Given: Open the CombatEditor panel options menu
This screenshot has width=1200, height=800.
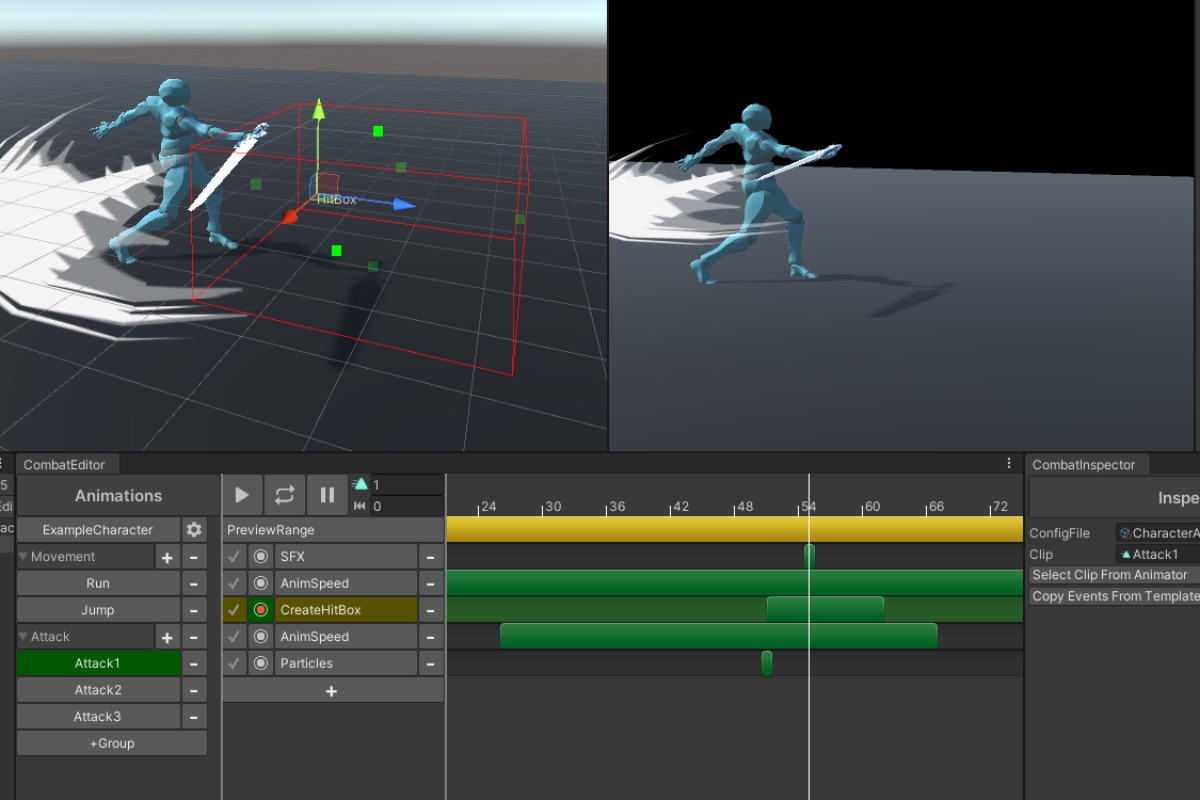Looking at the screenshot, I should pos(1009,464).
